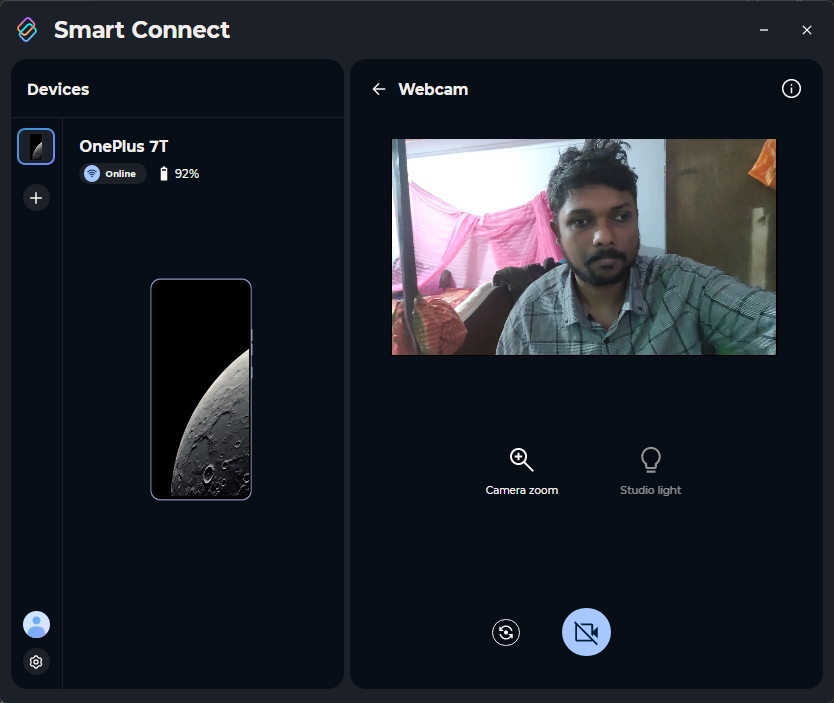Turn the webcam back on
Image resolution: width=834 pixels, height=703 pixels.
(586, 632)
